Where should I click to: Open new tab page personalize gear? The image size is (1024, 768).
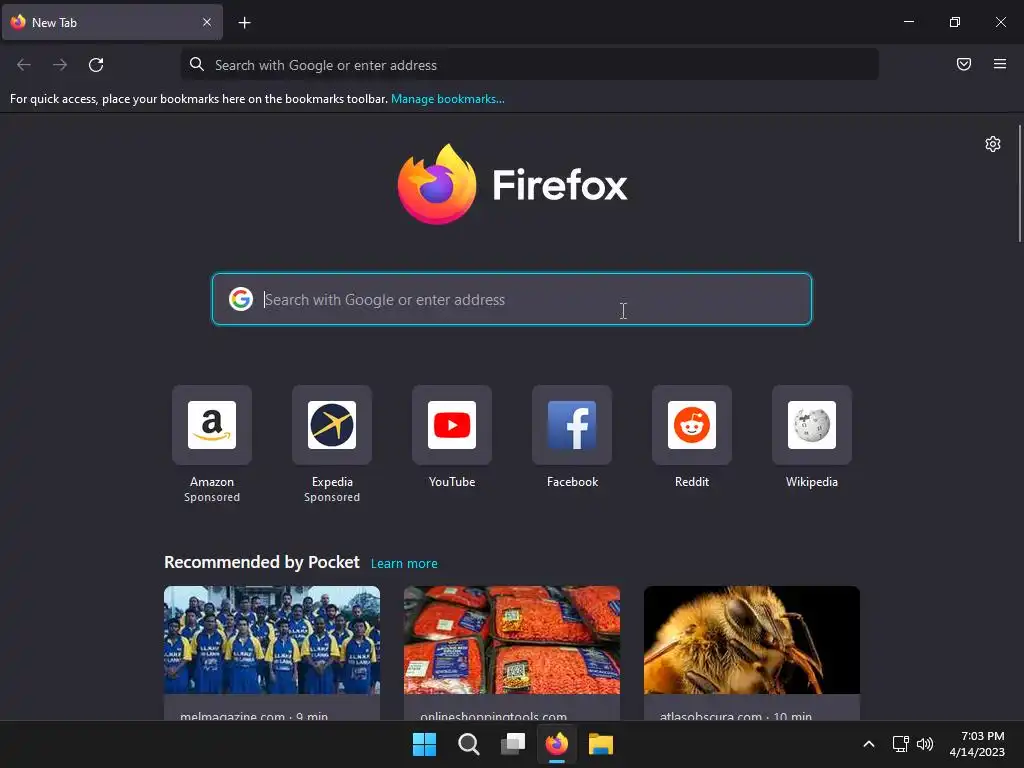pos(993,144)
